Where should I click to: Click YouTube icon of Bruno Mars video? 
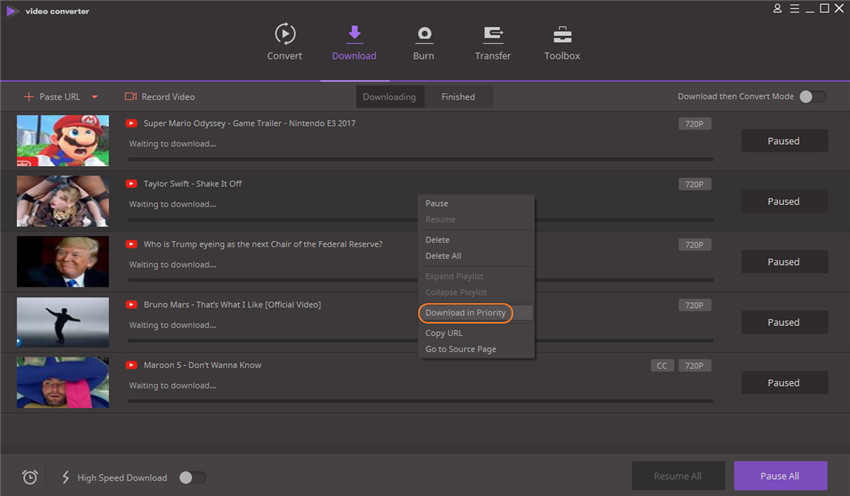(131, 305)
